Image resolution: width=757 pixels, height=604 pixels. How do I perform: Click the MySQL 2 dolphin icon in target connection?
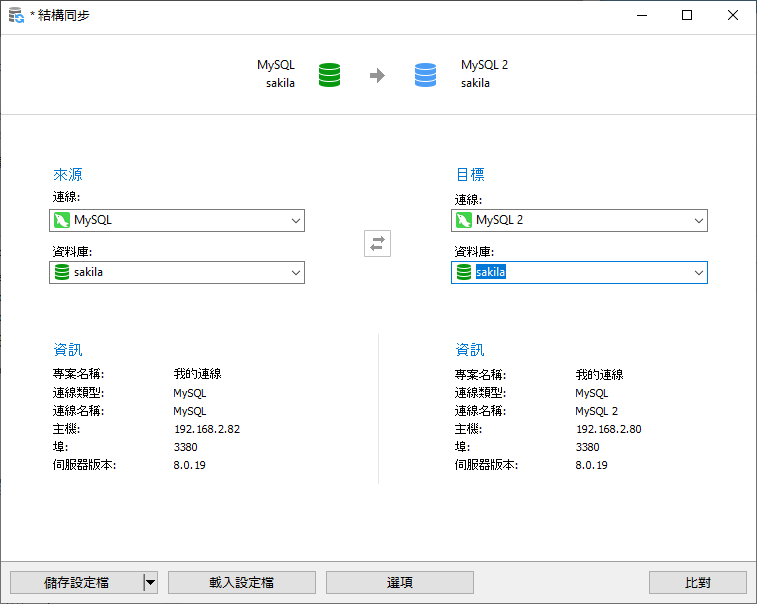pyautogui.click(x=464, y=220)
